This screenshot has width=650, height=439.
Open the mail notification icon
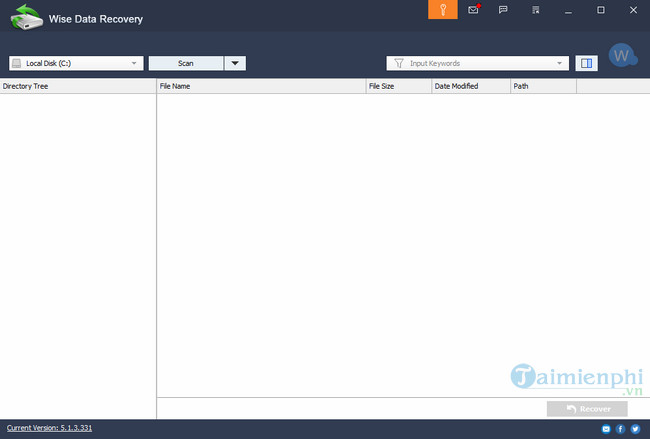pyautogui.click(x=473, y=10)
